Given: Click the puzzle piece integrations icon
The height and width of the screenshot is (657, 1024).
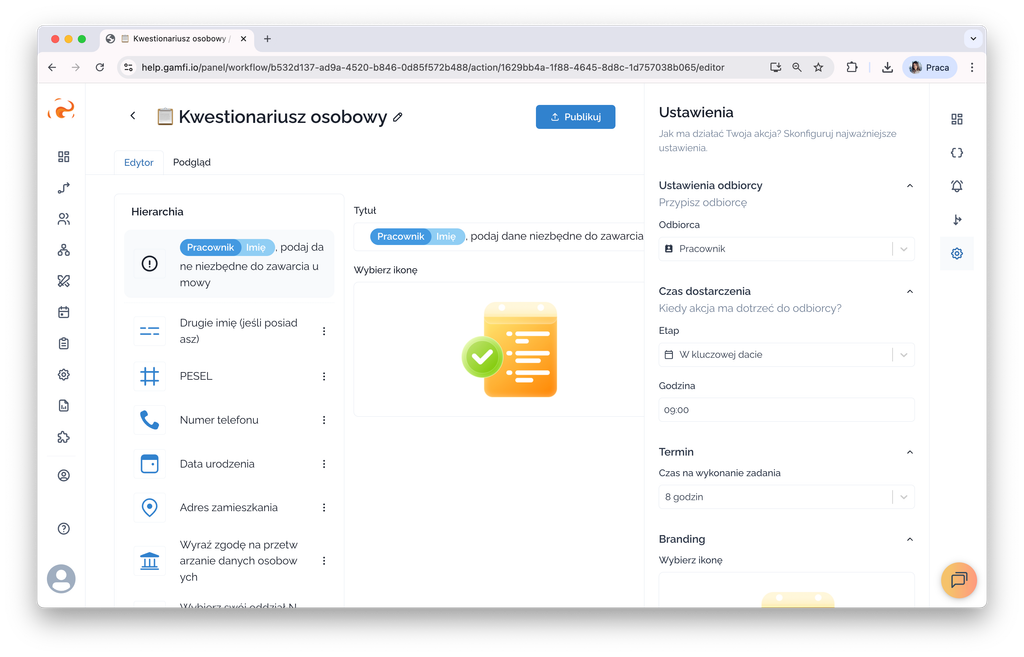Looking at the screenshot, I should pos(64,437).
